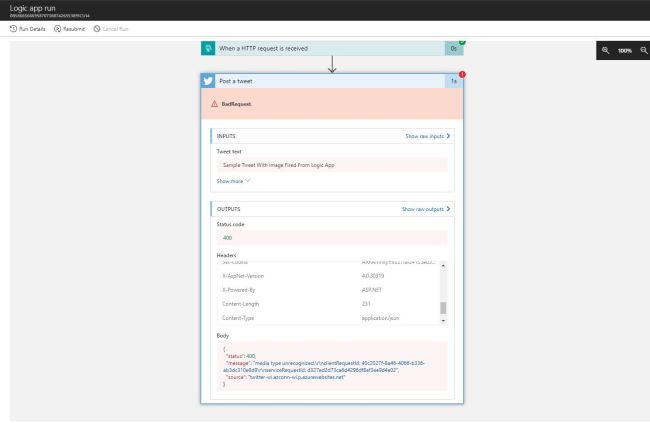The height and width of the screenshot is (423, 650).
Task: Click the Status code 400 field
Action: coord(332,238)
